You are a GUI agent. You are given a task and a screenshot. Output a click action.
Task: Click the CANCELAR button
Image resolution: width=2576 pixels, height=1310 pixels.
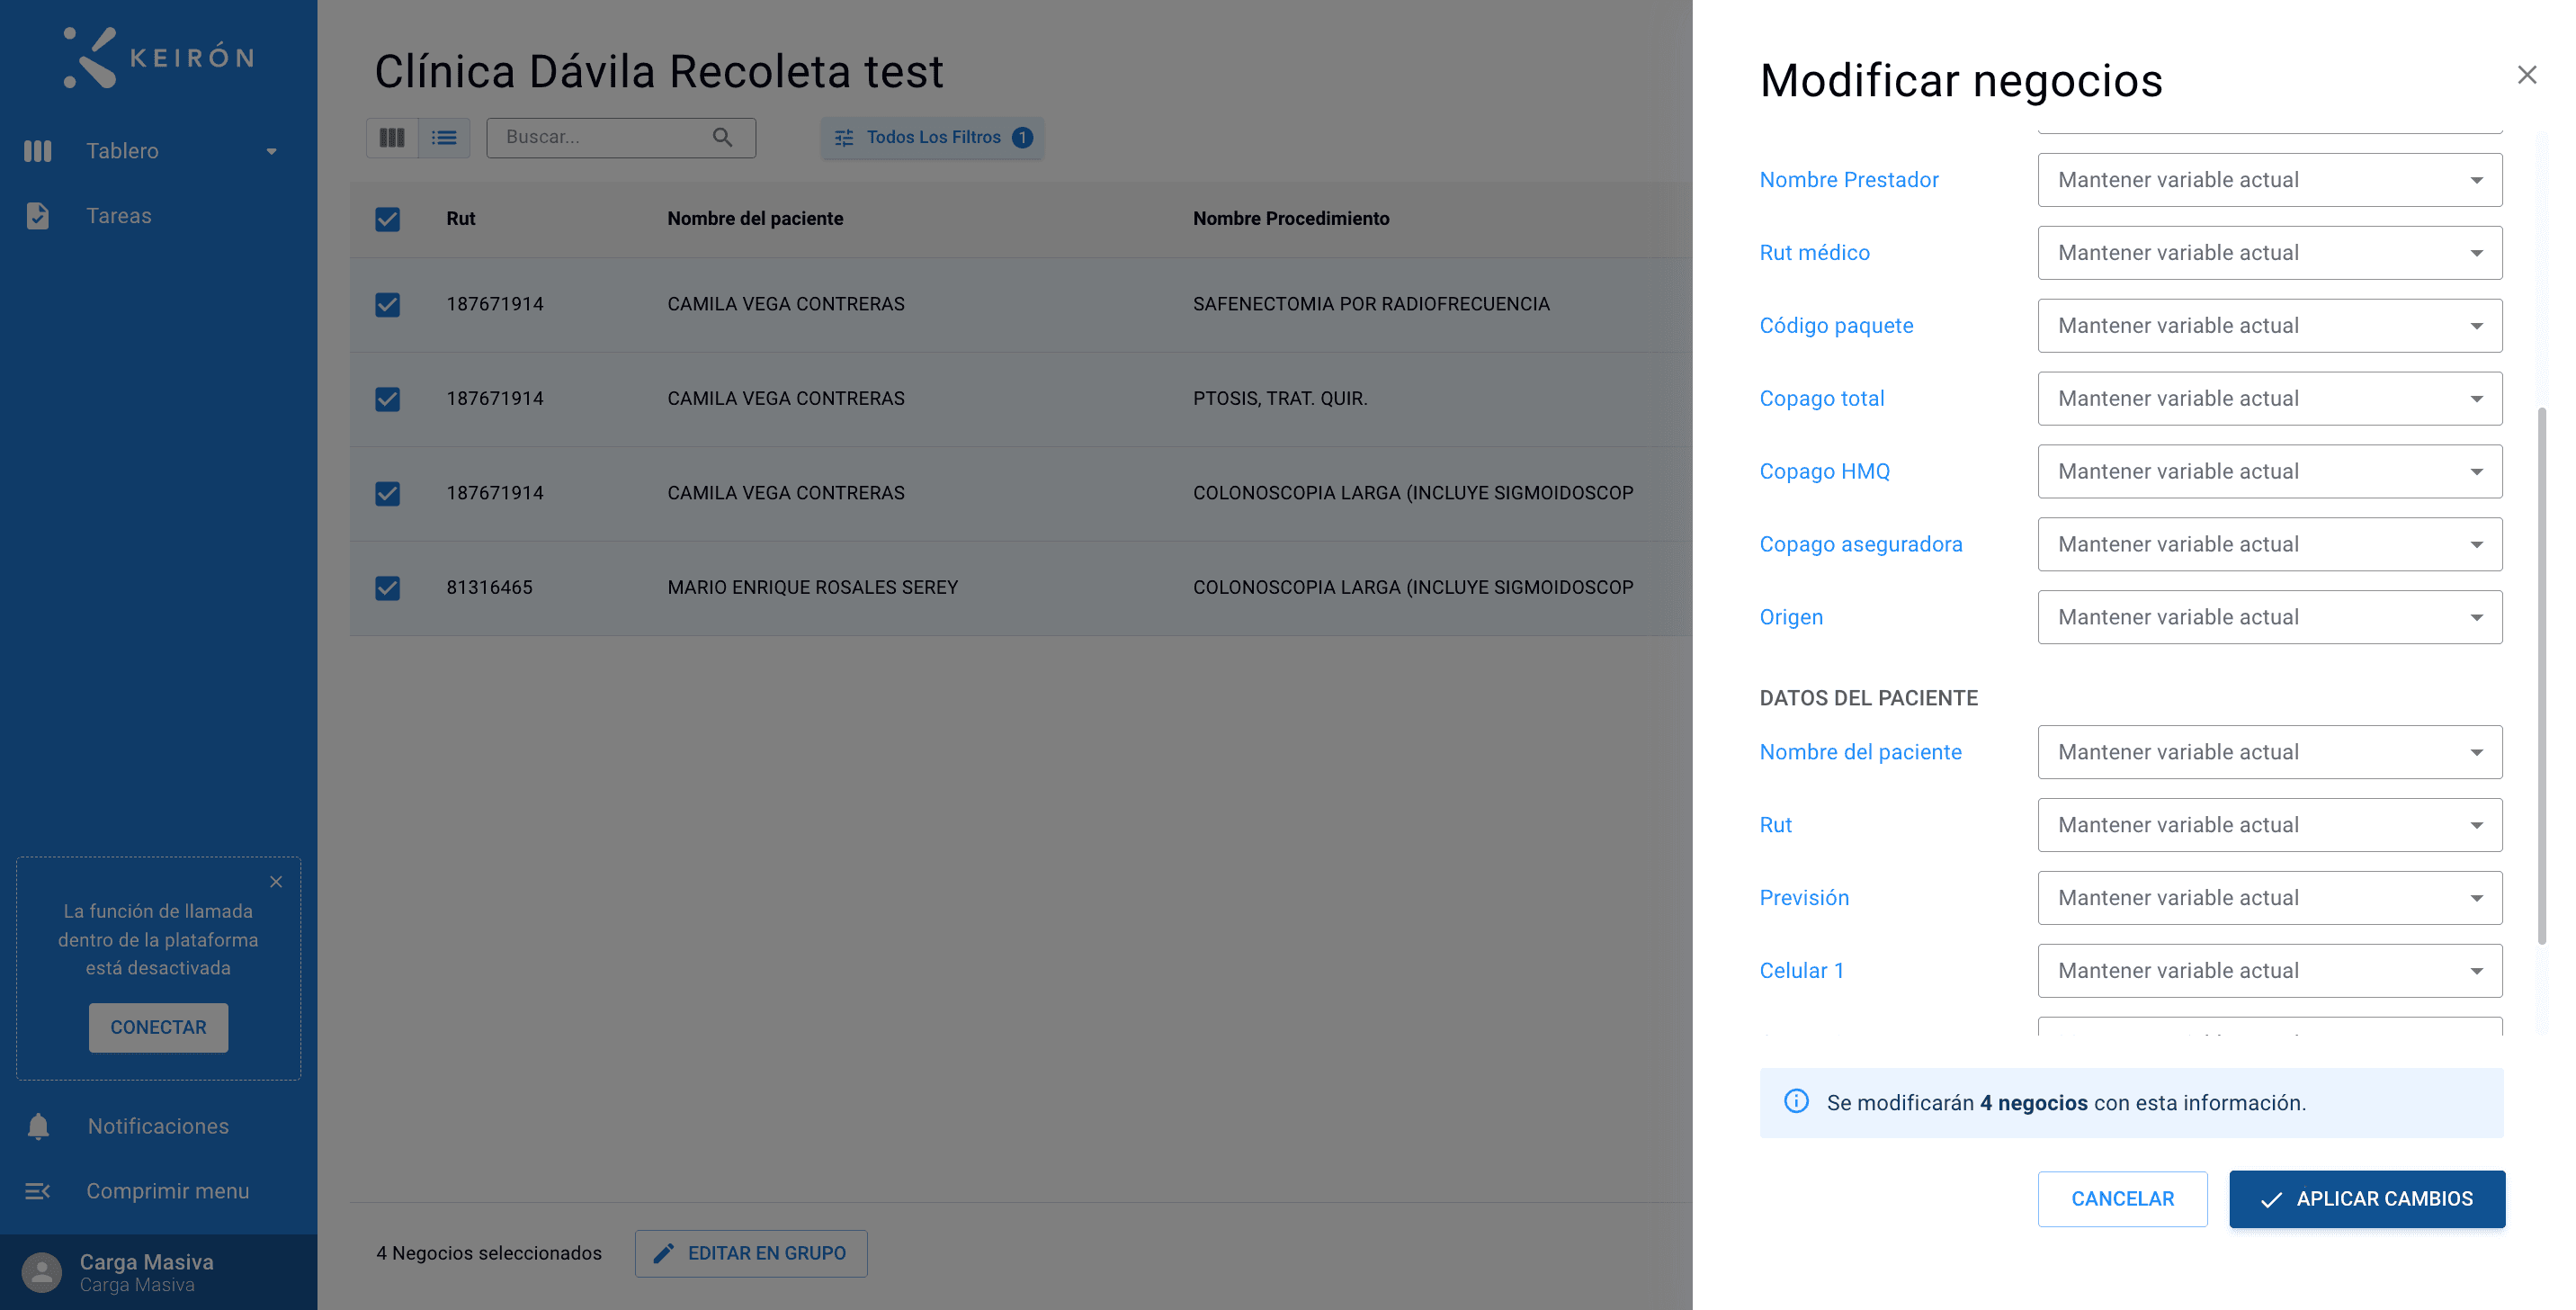tap(2122, 1199)
